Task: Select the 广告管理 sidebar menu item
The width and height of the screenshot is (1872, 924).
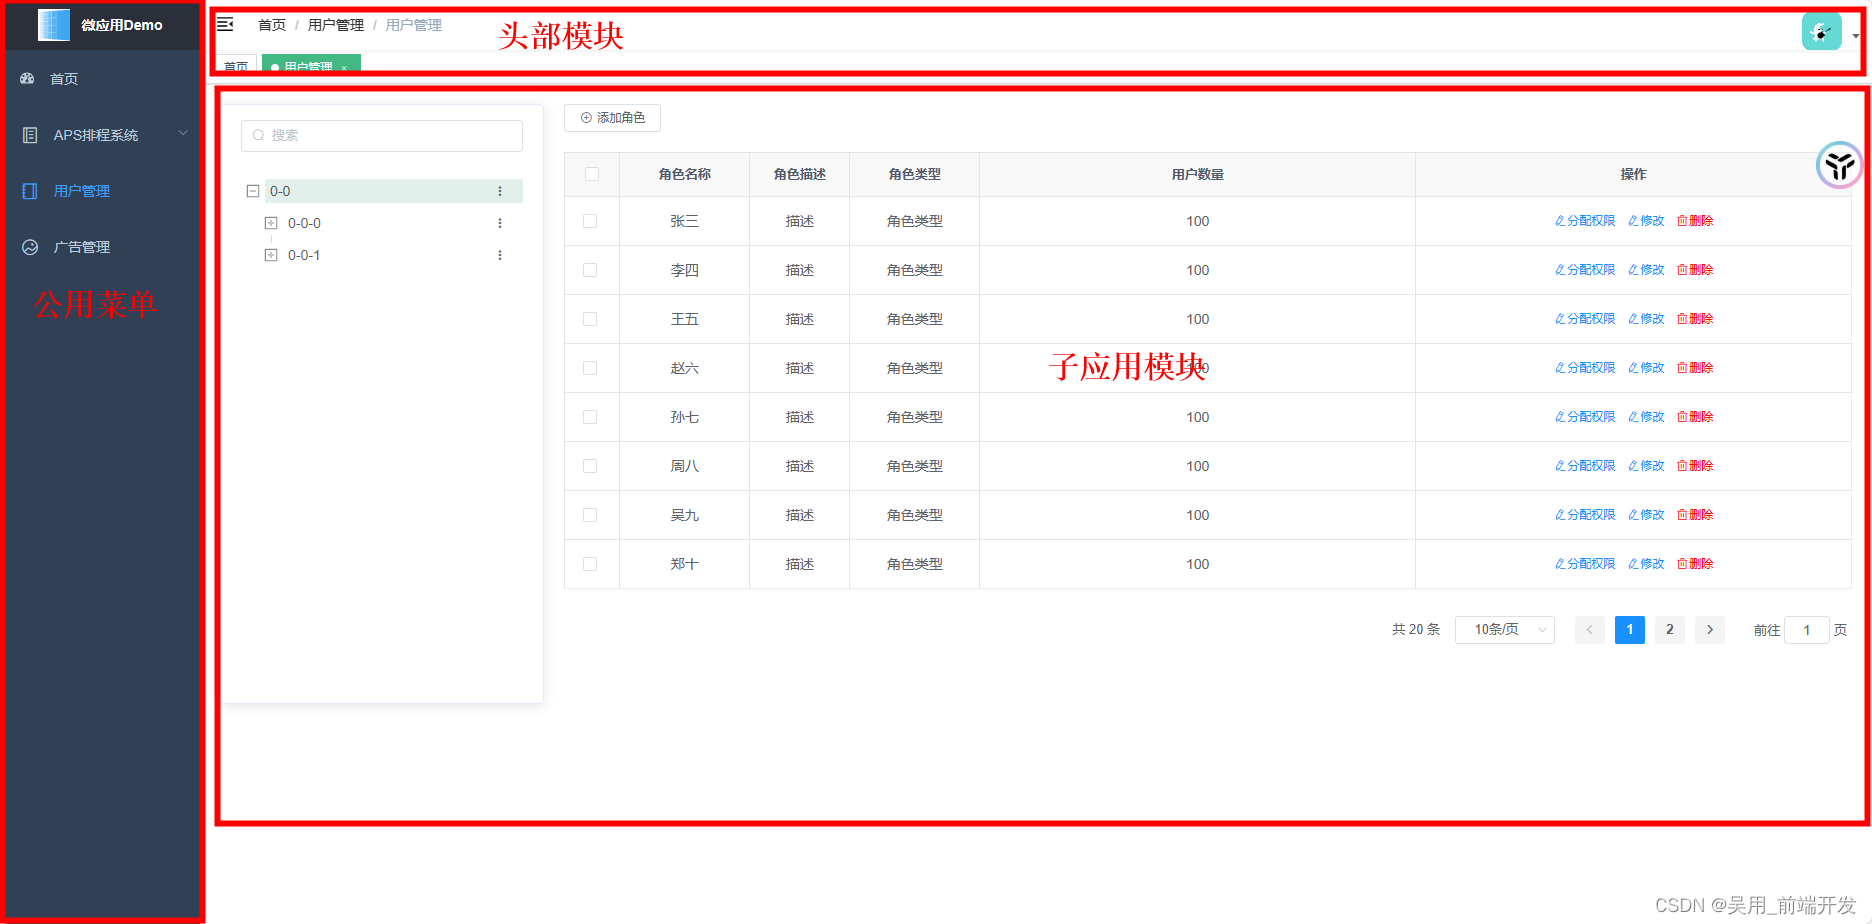Action: coord(102,247)
